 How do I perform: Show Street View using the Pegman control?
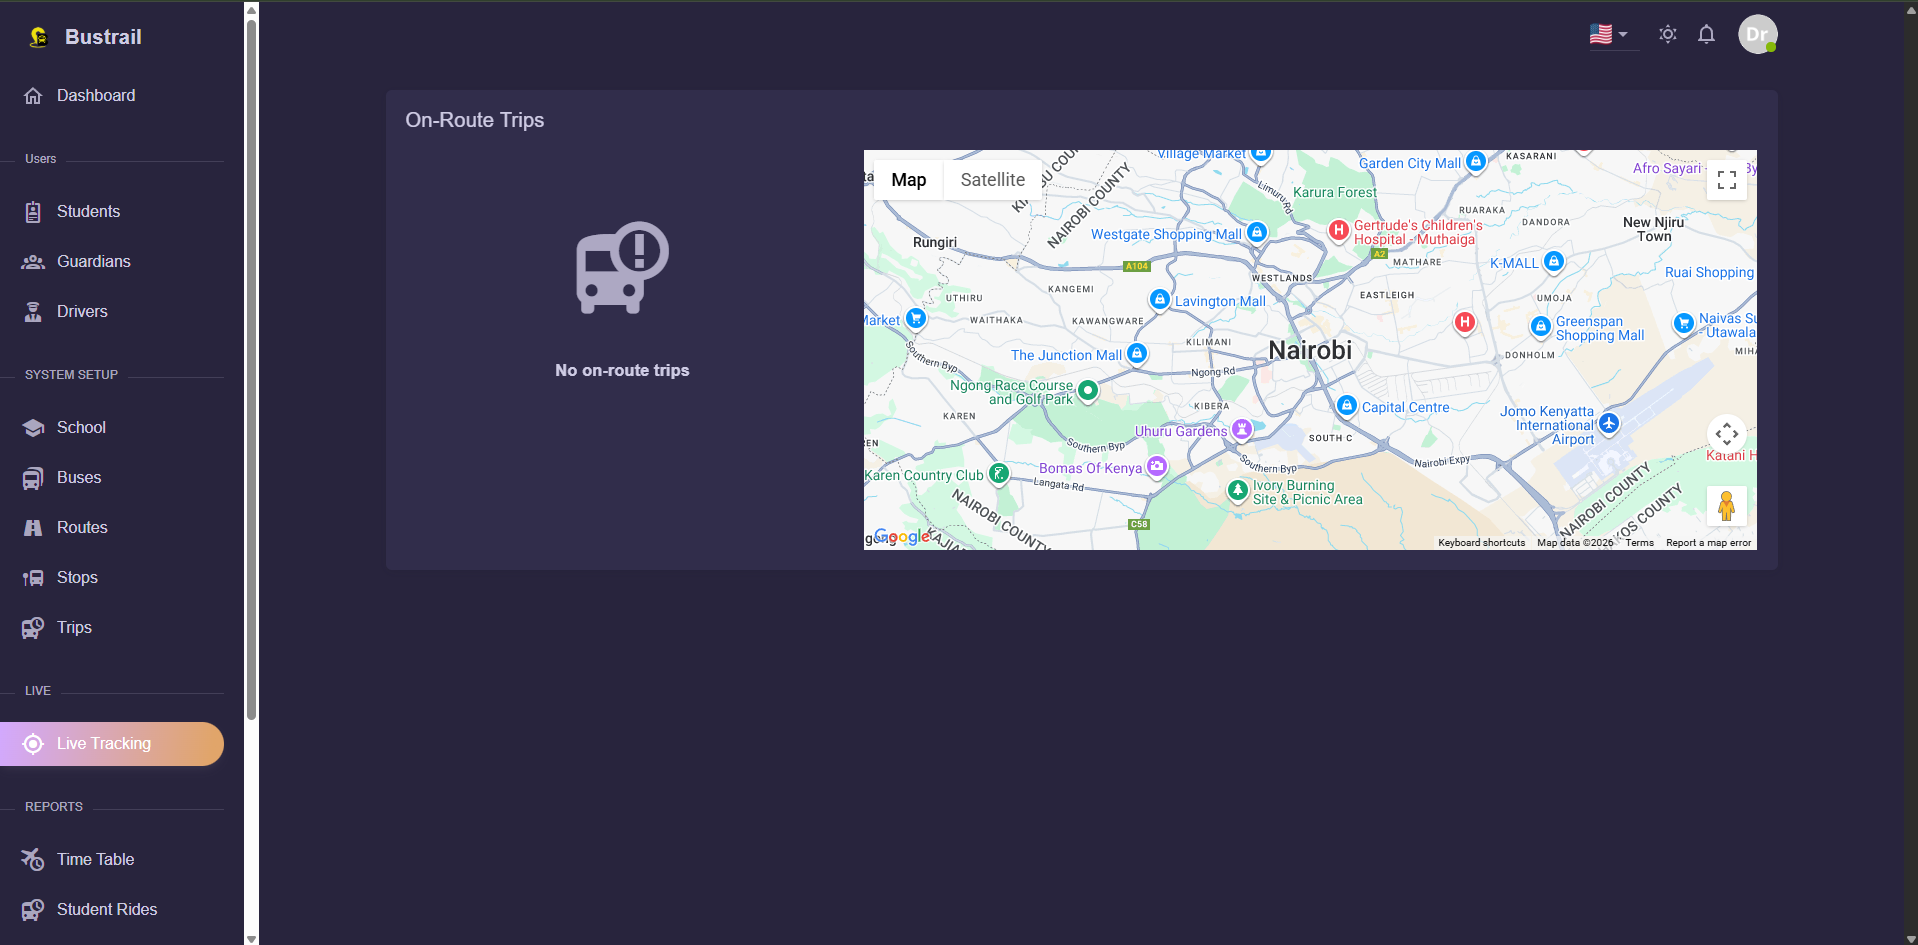coord(1727,506)
